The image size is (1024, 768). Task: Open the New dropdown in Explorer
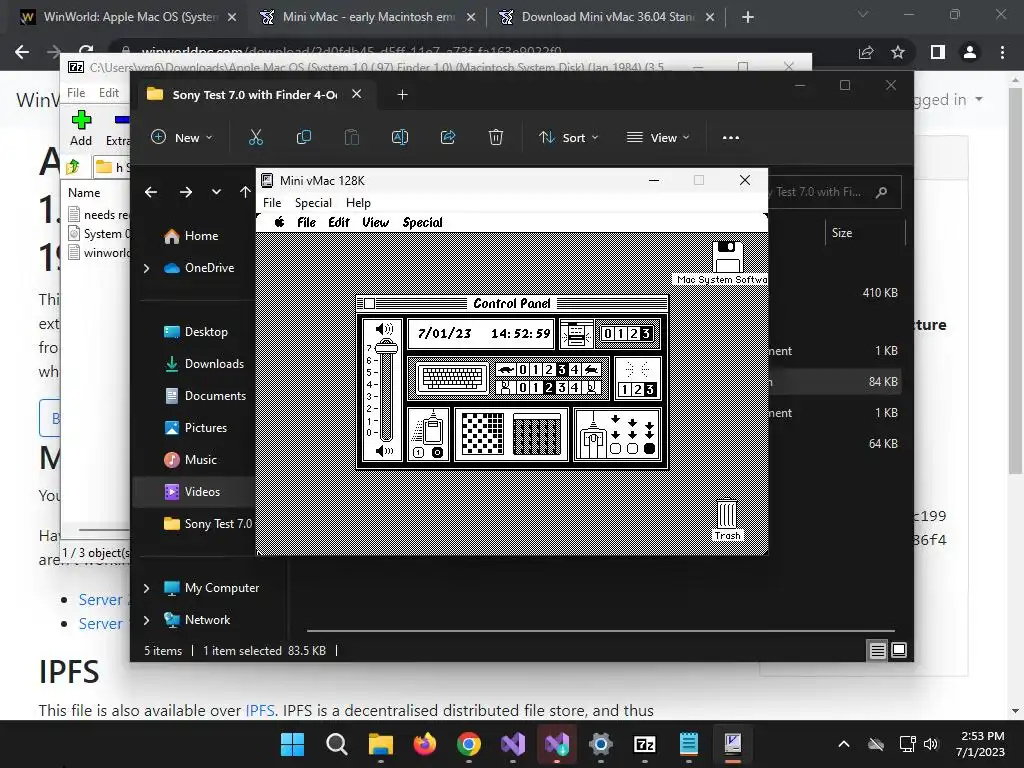pyautogui.click(x=182, y=137)
